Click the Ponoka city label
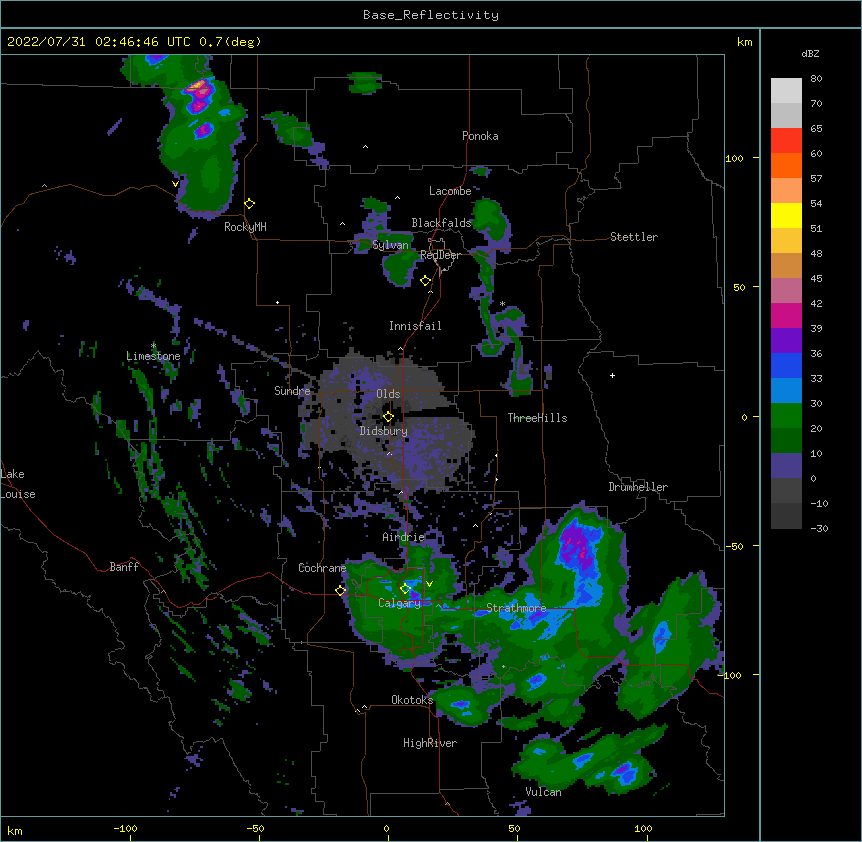The width and height of the screenshot is (862, 842). click(480, 136)
